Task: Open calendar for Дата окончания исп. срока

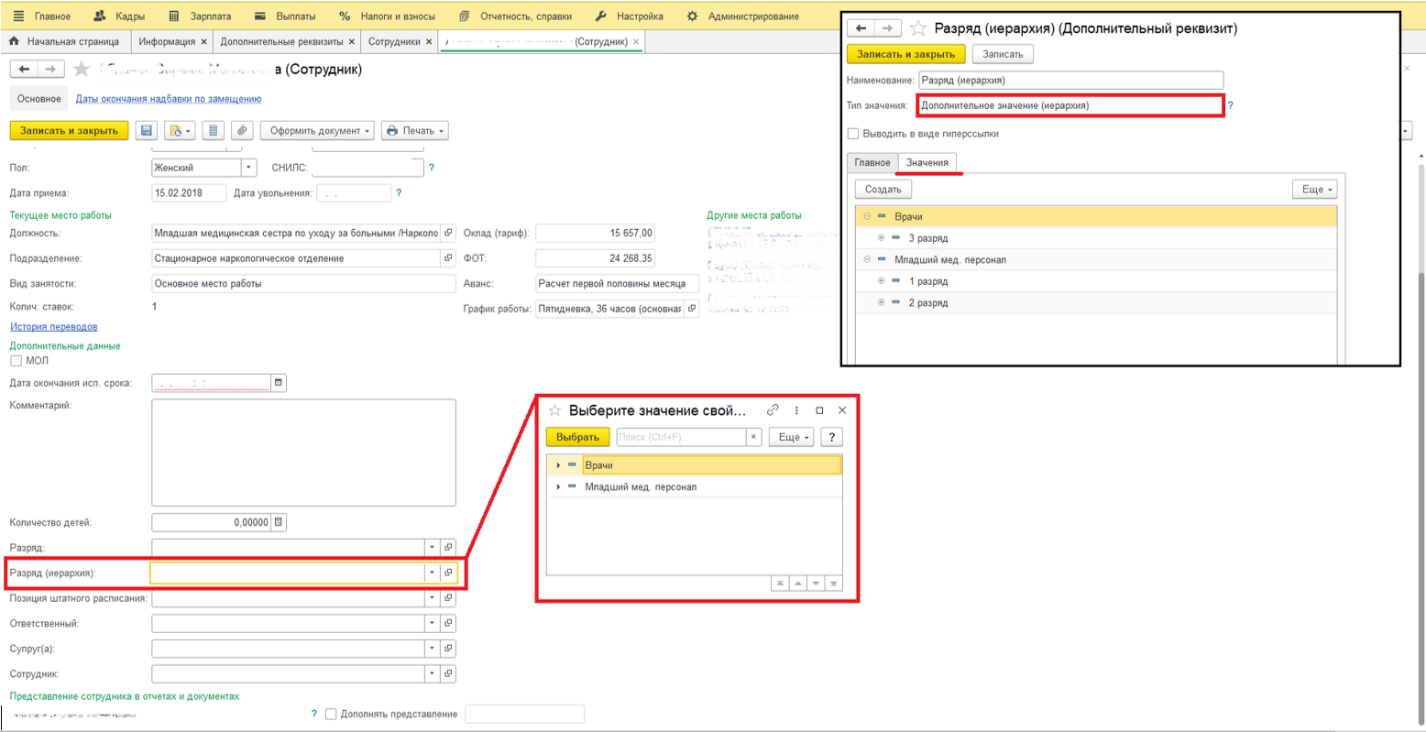Action: 279,383
